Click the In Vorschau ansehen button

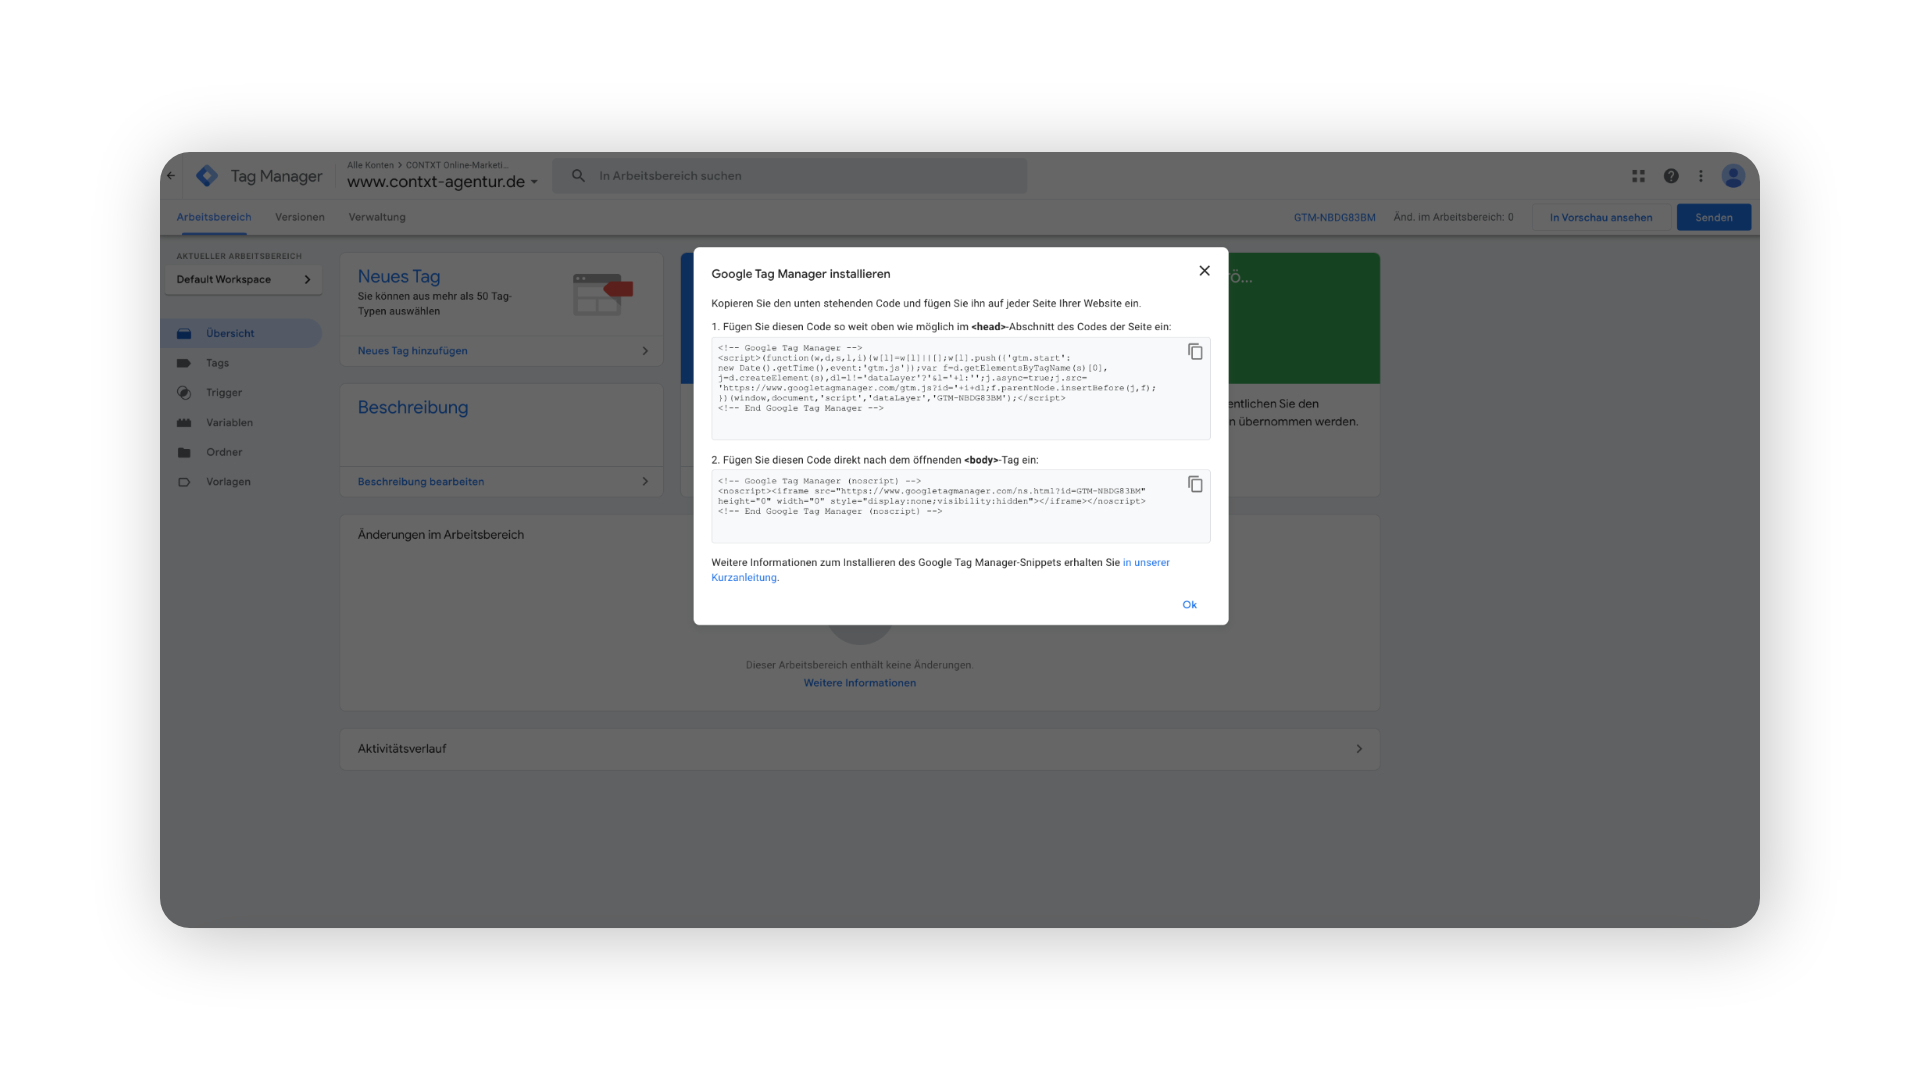[1601, 217]
